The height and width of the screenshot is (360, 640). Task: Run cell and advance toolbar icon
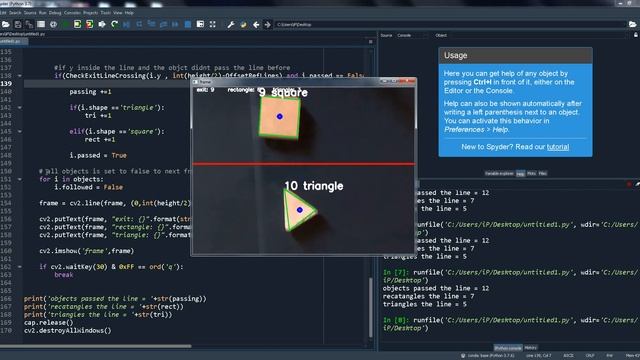click(x=89, y=24)
